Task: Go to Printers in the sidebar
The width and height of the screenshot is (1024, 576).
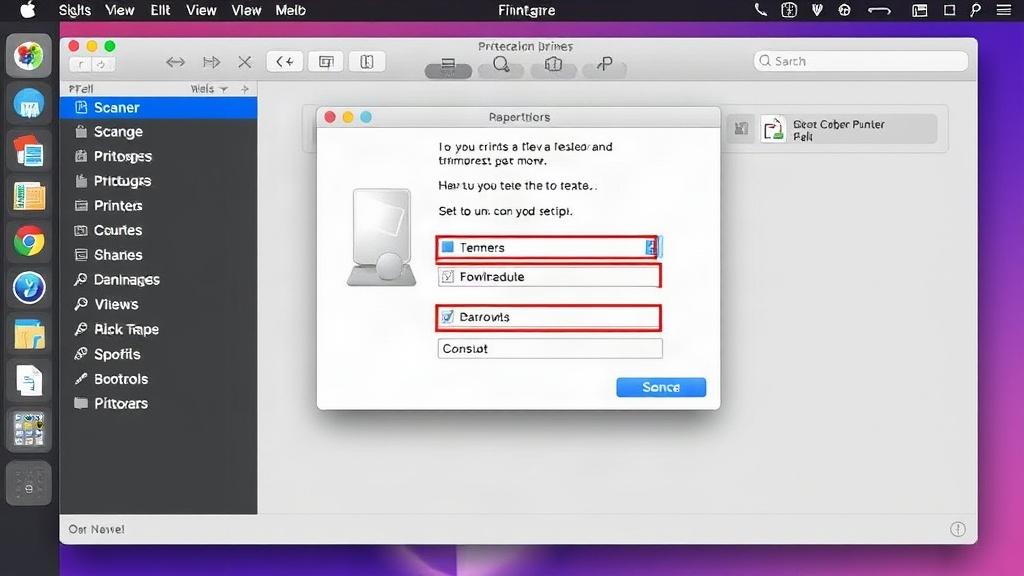Action: (x=158, y=206)
